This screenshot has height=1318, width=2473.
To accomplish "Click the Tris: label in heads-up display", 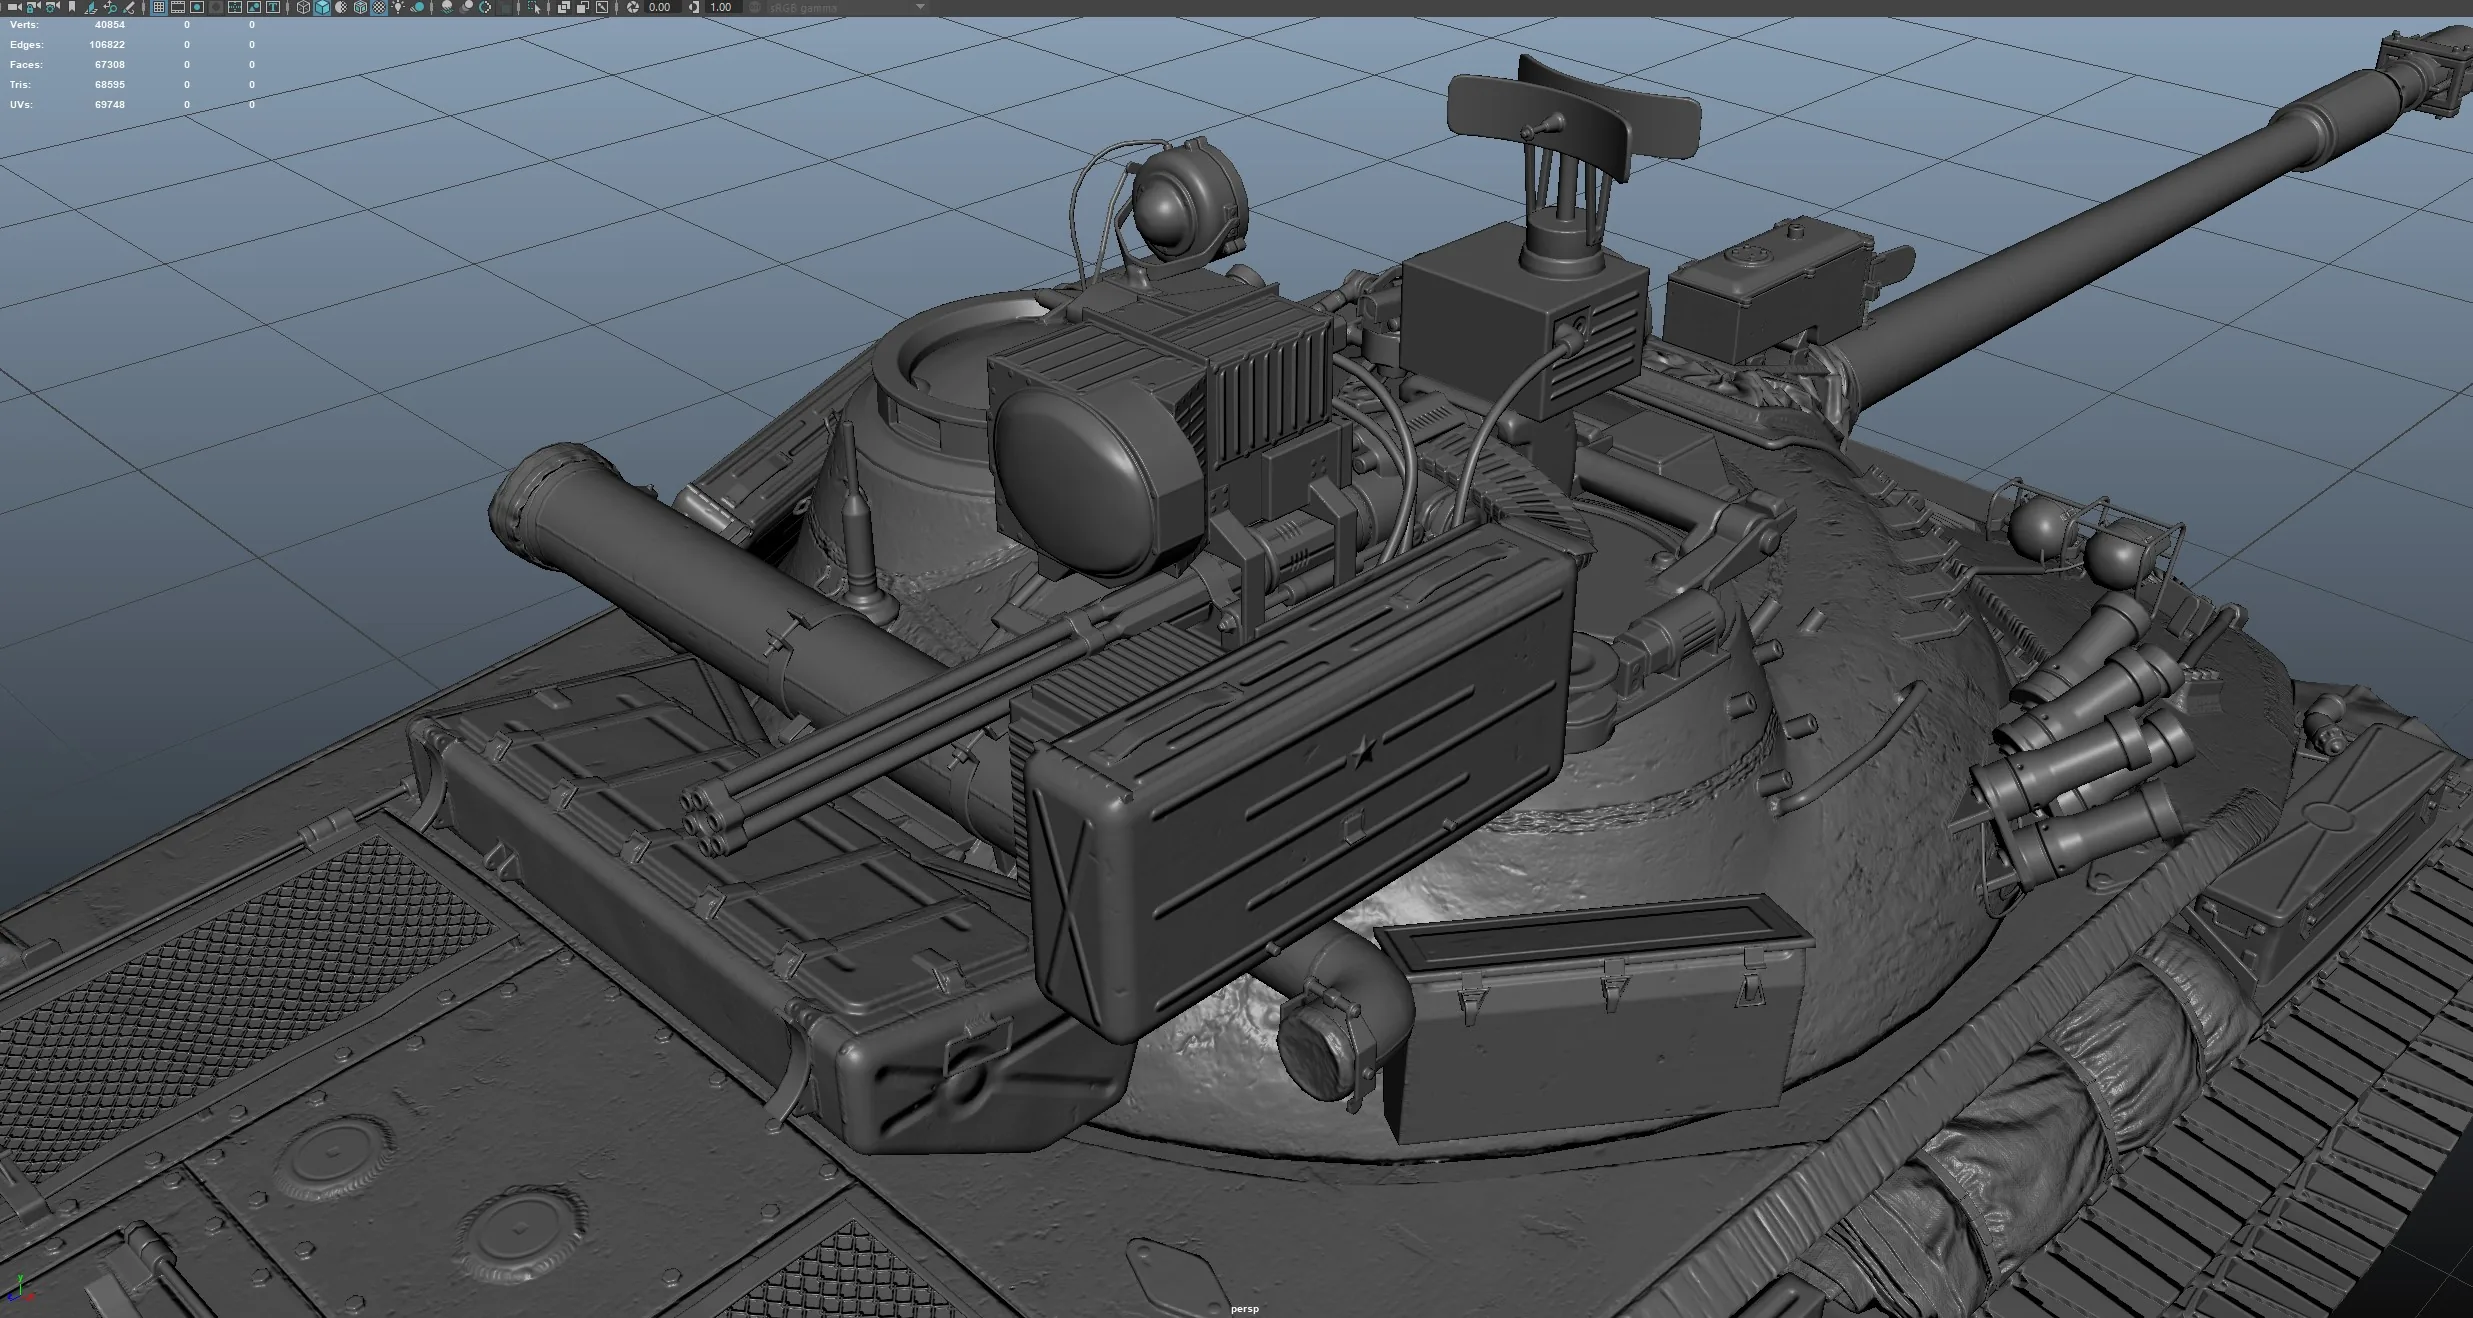I will pos(20,85).
